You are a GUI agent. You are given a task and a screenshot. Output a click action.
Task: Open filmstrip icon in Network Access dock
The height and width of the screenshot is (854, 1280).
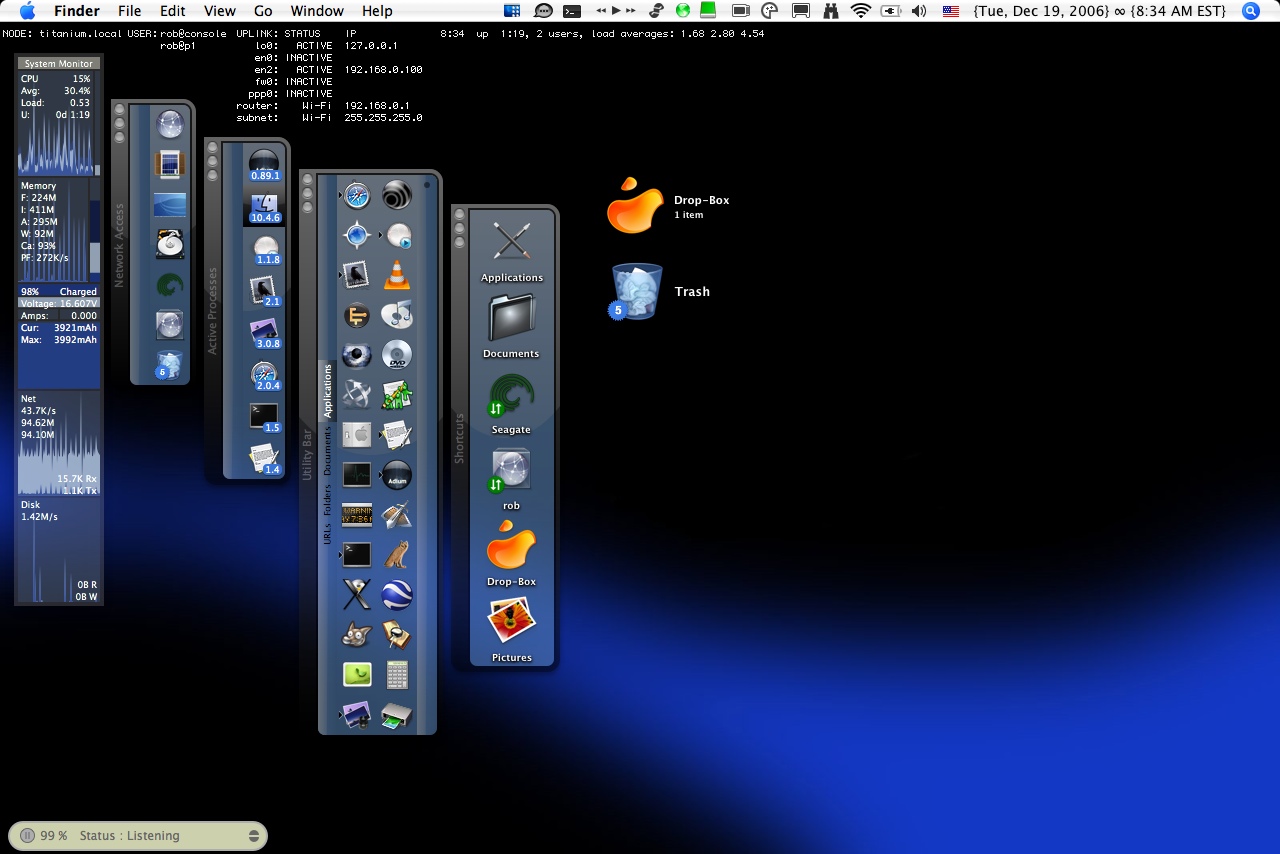point(170,164)
